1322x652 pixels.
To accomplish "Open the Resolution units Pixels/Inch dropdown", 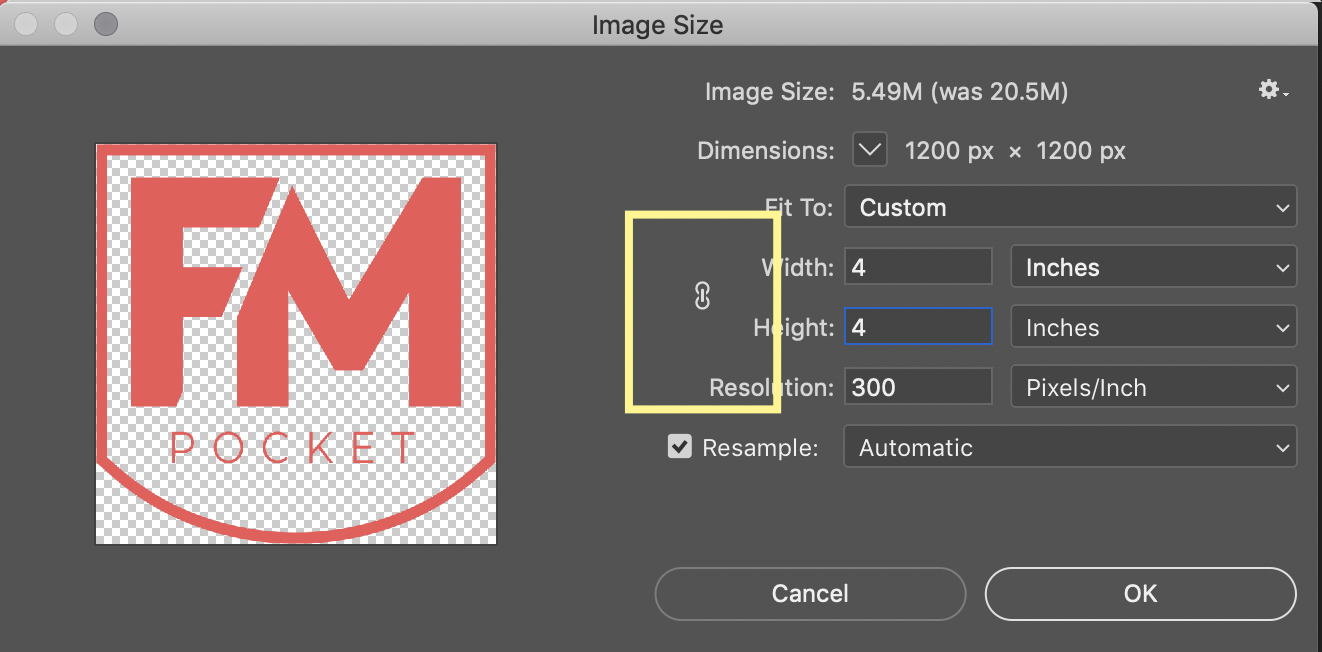I will coord(1153,387).
